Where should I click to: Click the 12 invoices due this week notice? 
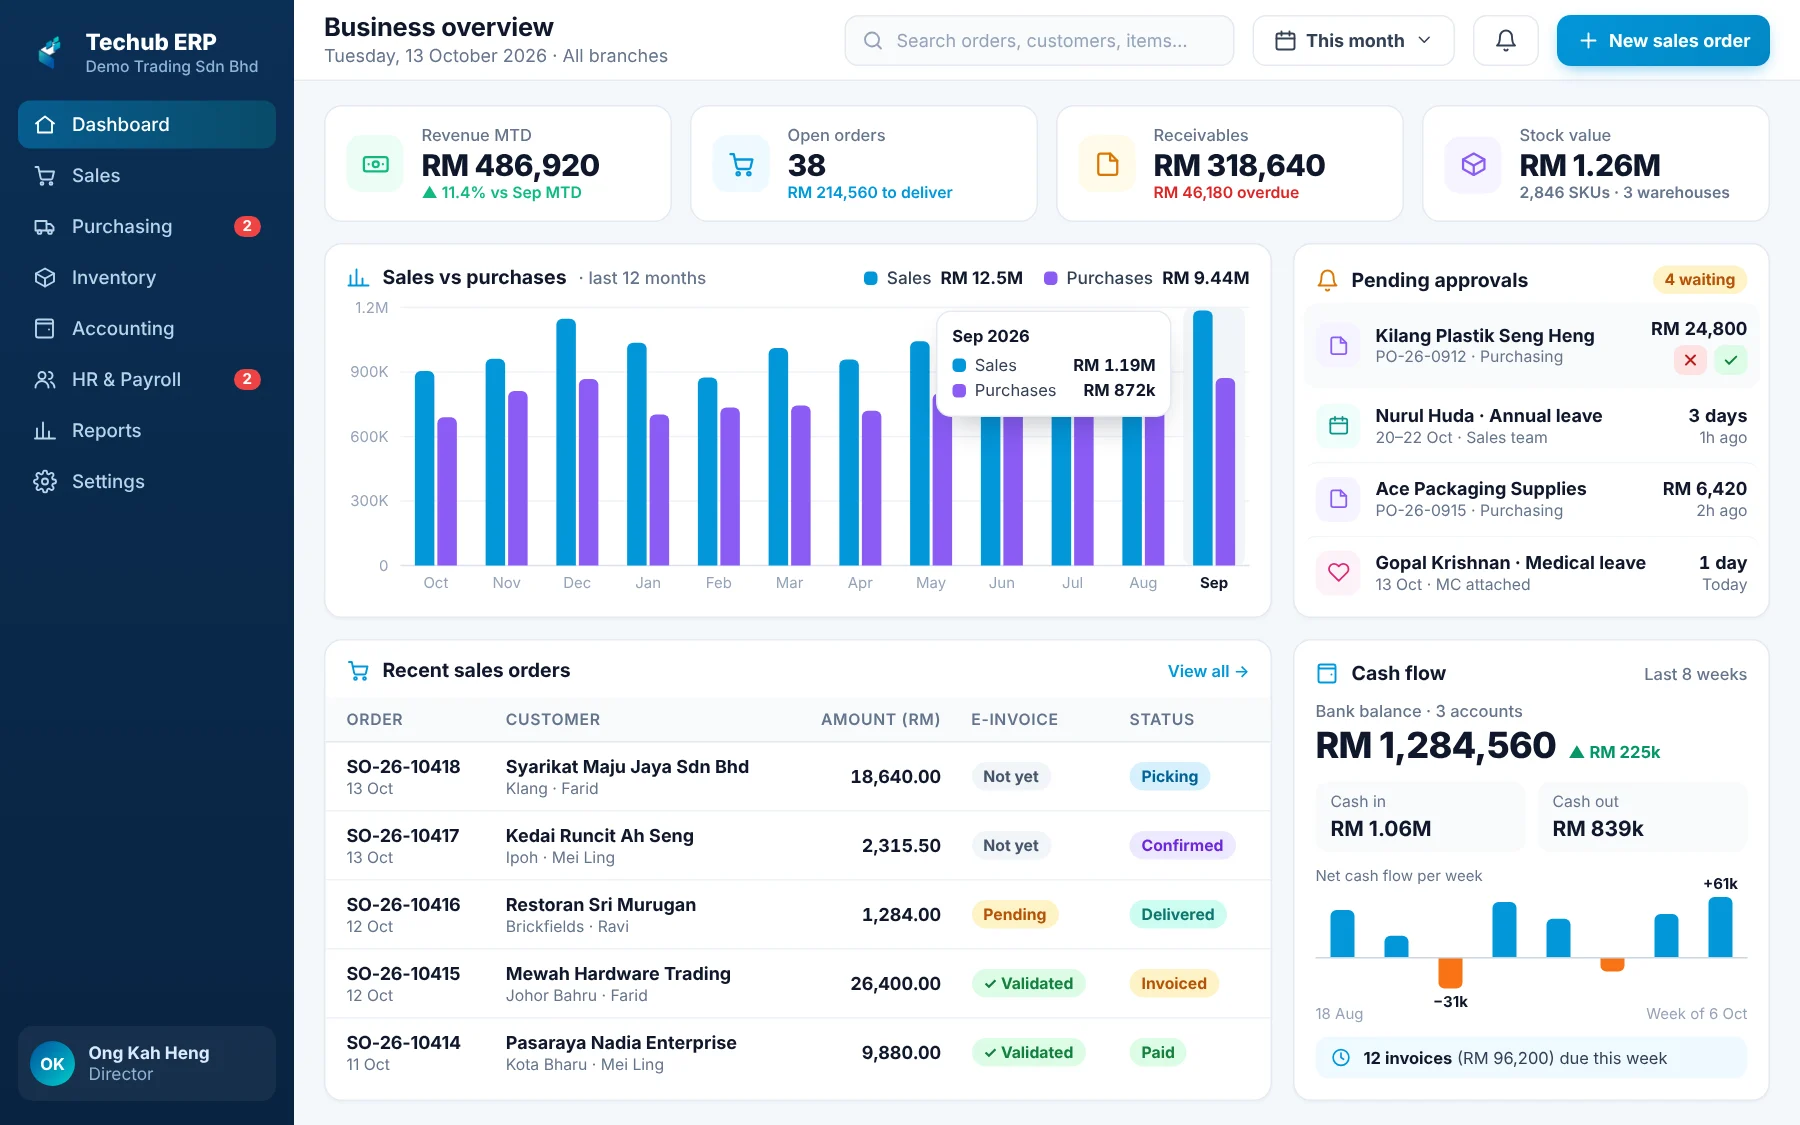point(1531,1058)
